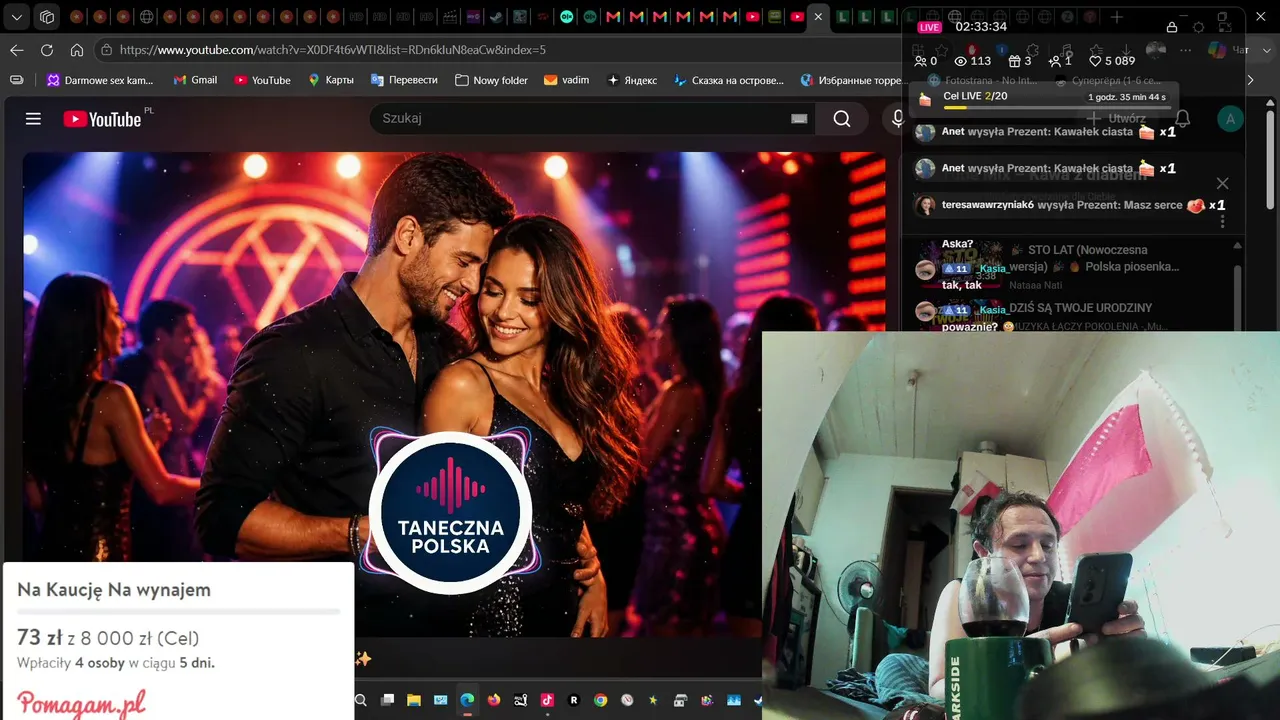Launch Google Chrome from the taskbar
1280x720 pixels.
point(600,700)
